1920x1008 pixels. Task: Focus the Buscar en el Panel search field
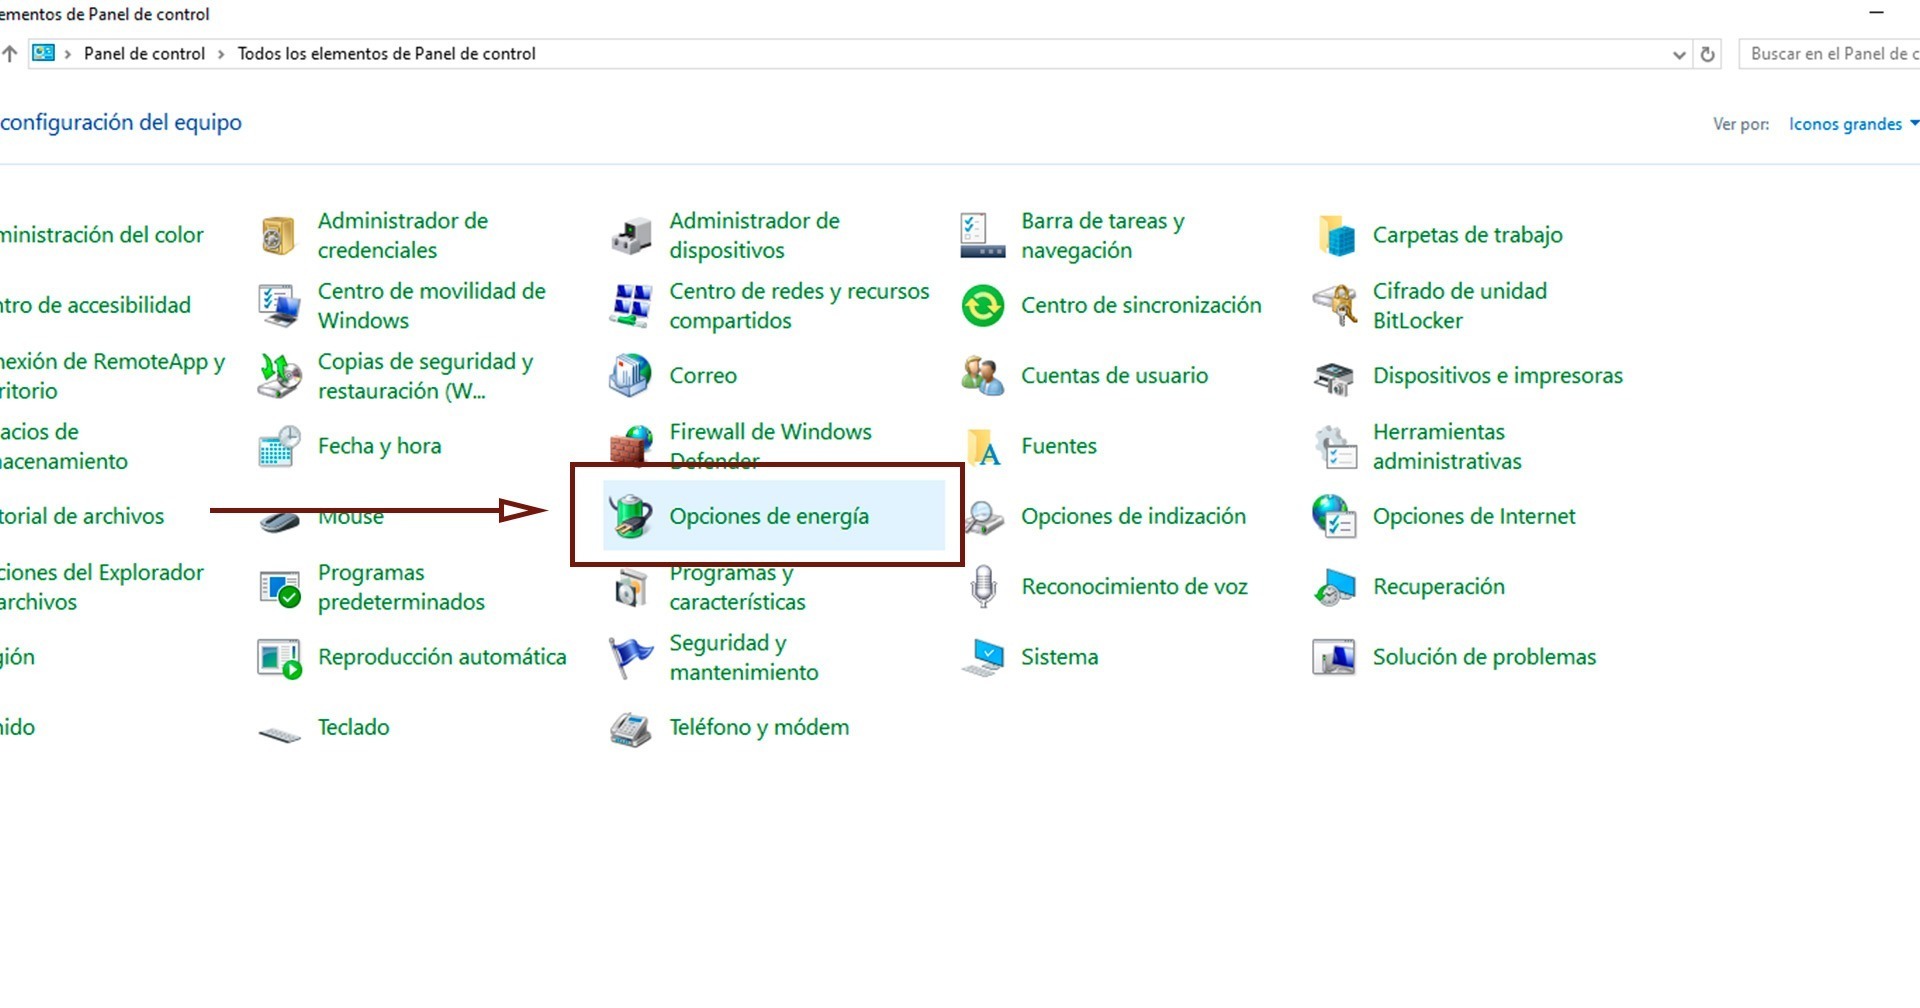[1828, 54]
